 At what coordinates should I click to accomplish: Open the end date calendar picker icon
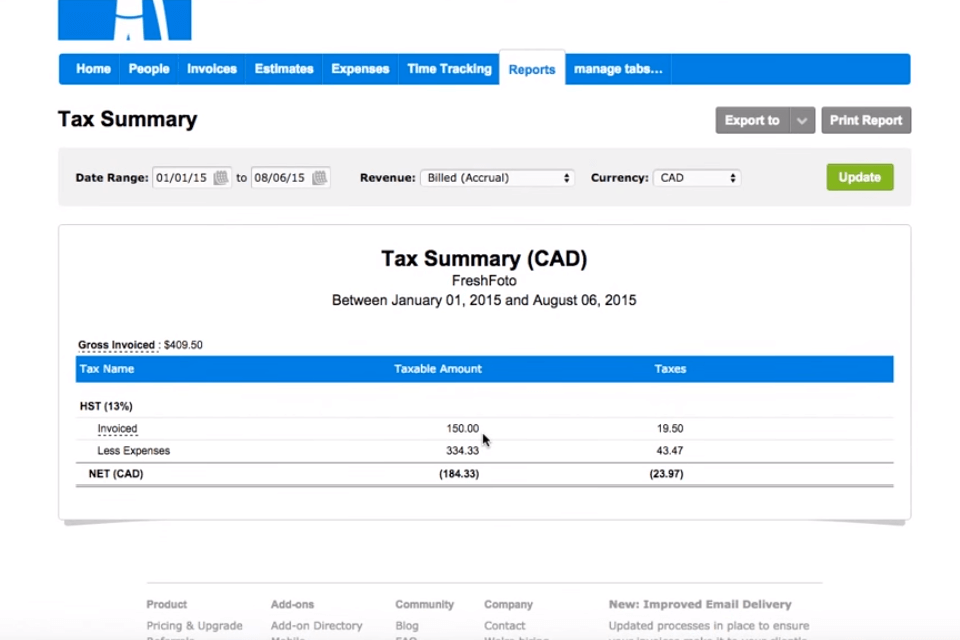tap(320, 178)
